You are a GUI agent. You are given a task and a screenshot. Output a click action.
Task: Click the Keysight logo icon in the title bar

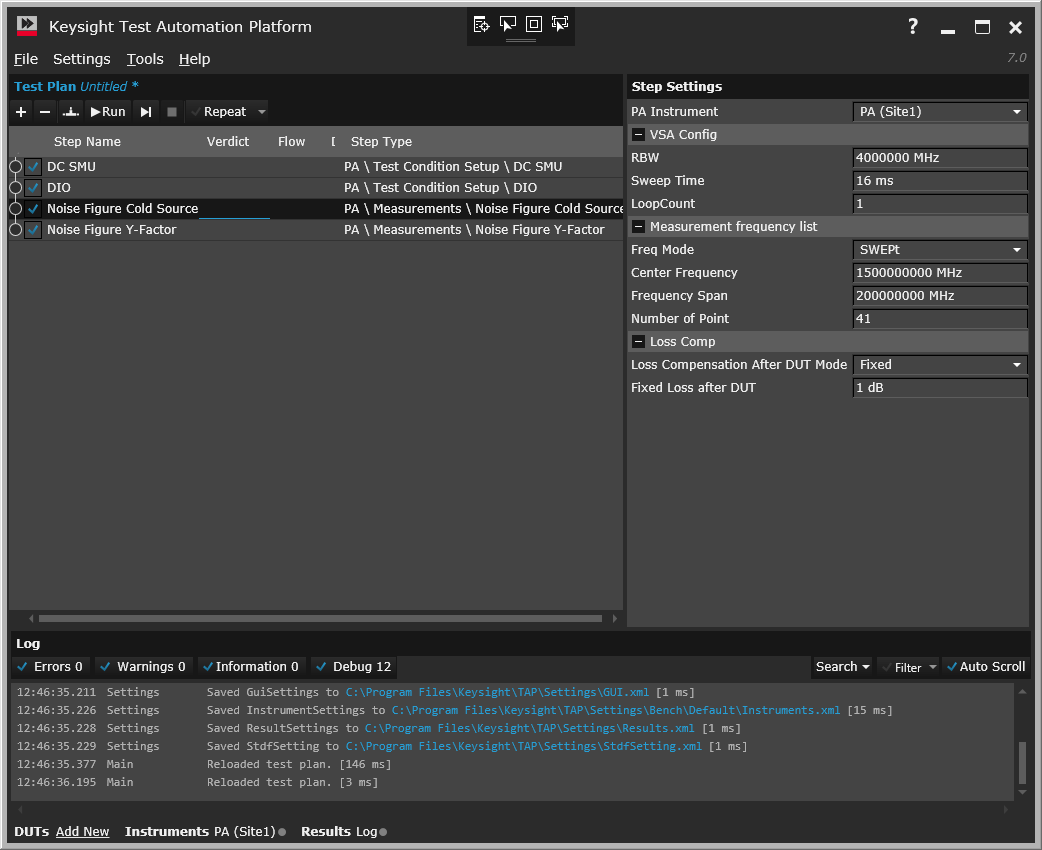27,27
